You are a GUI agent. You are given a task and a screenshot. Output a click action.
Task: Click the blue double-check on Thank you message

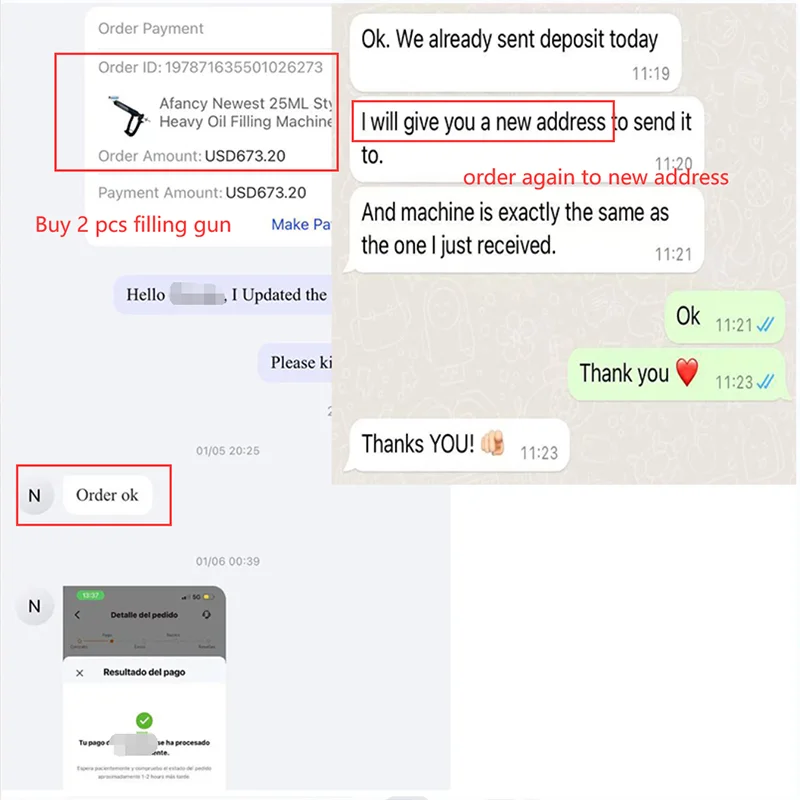(765, 382)
